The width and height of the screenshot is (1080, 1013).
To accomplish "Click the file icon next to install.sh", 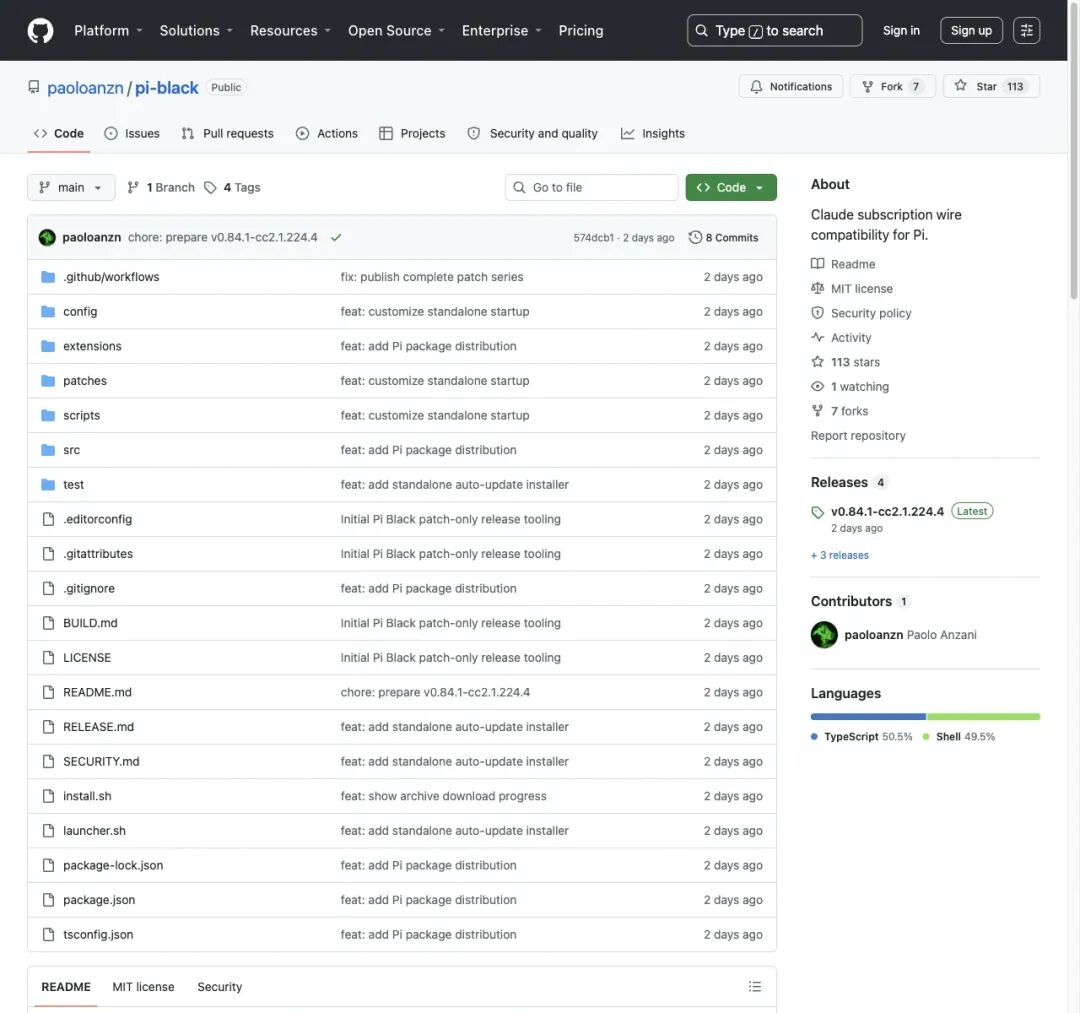I will click(x=48, y=796).
